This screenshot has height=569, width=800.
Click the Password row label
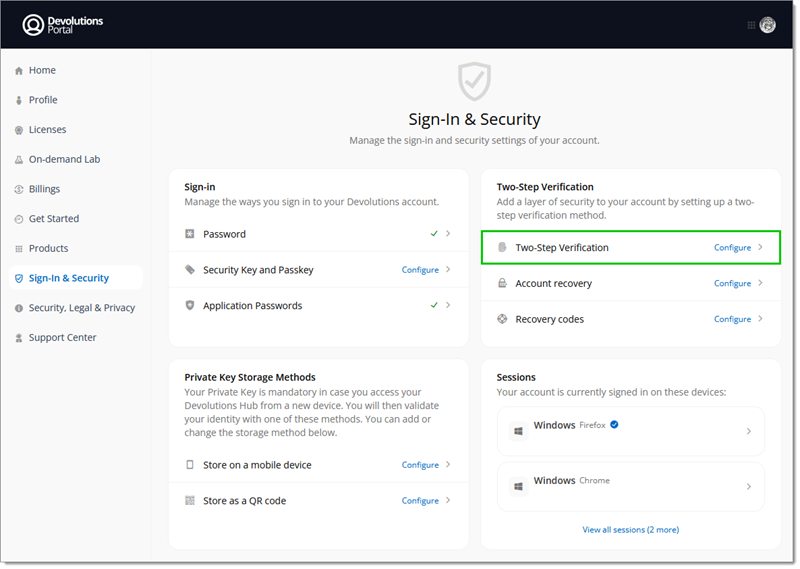224,234
